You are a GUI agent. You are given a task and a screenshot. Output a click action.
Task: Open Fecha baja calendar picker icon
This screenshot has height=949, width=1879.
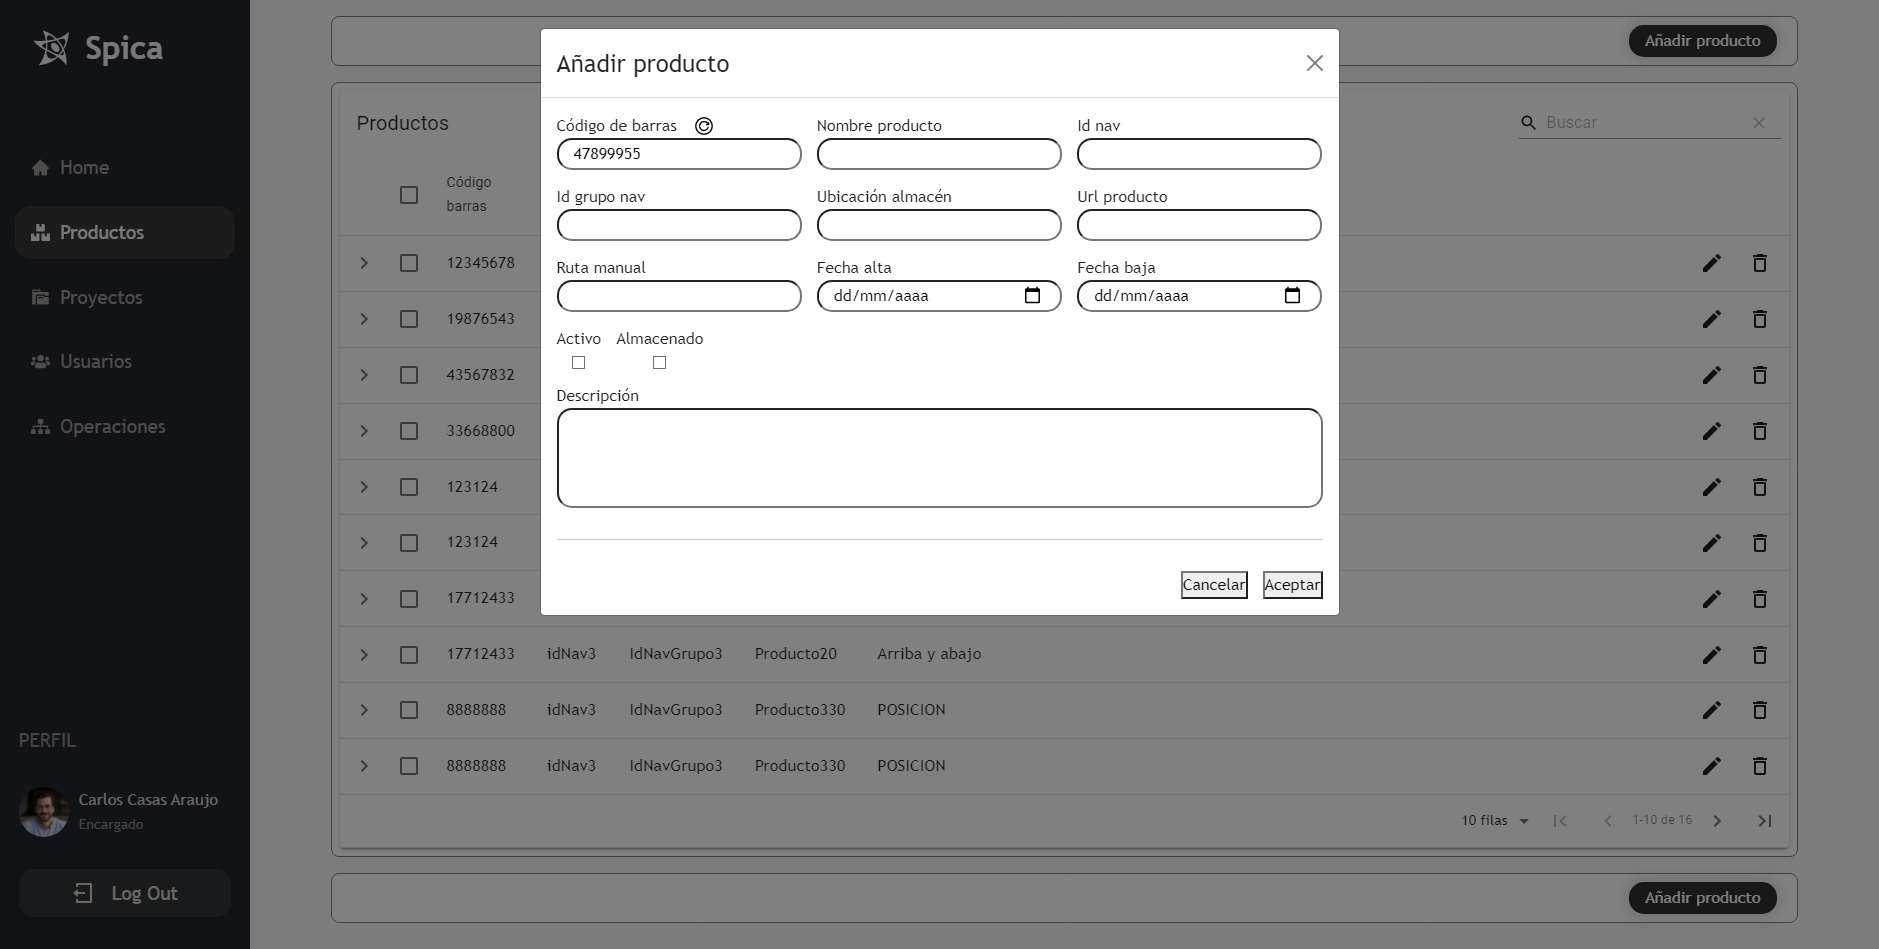click(x=1292, y=296)
